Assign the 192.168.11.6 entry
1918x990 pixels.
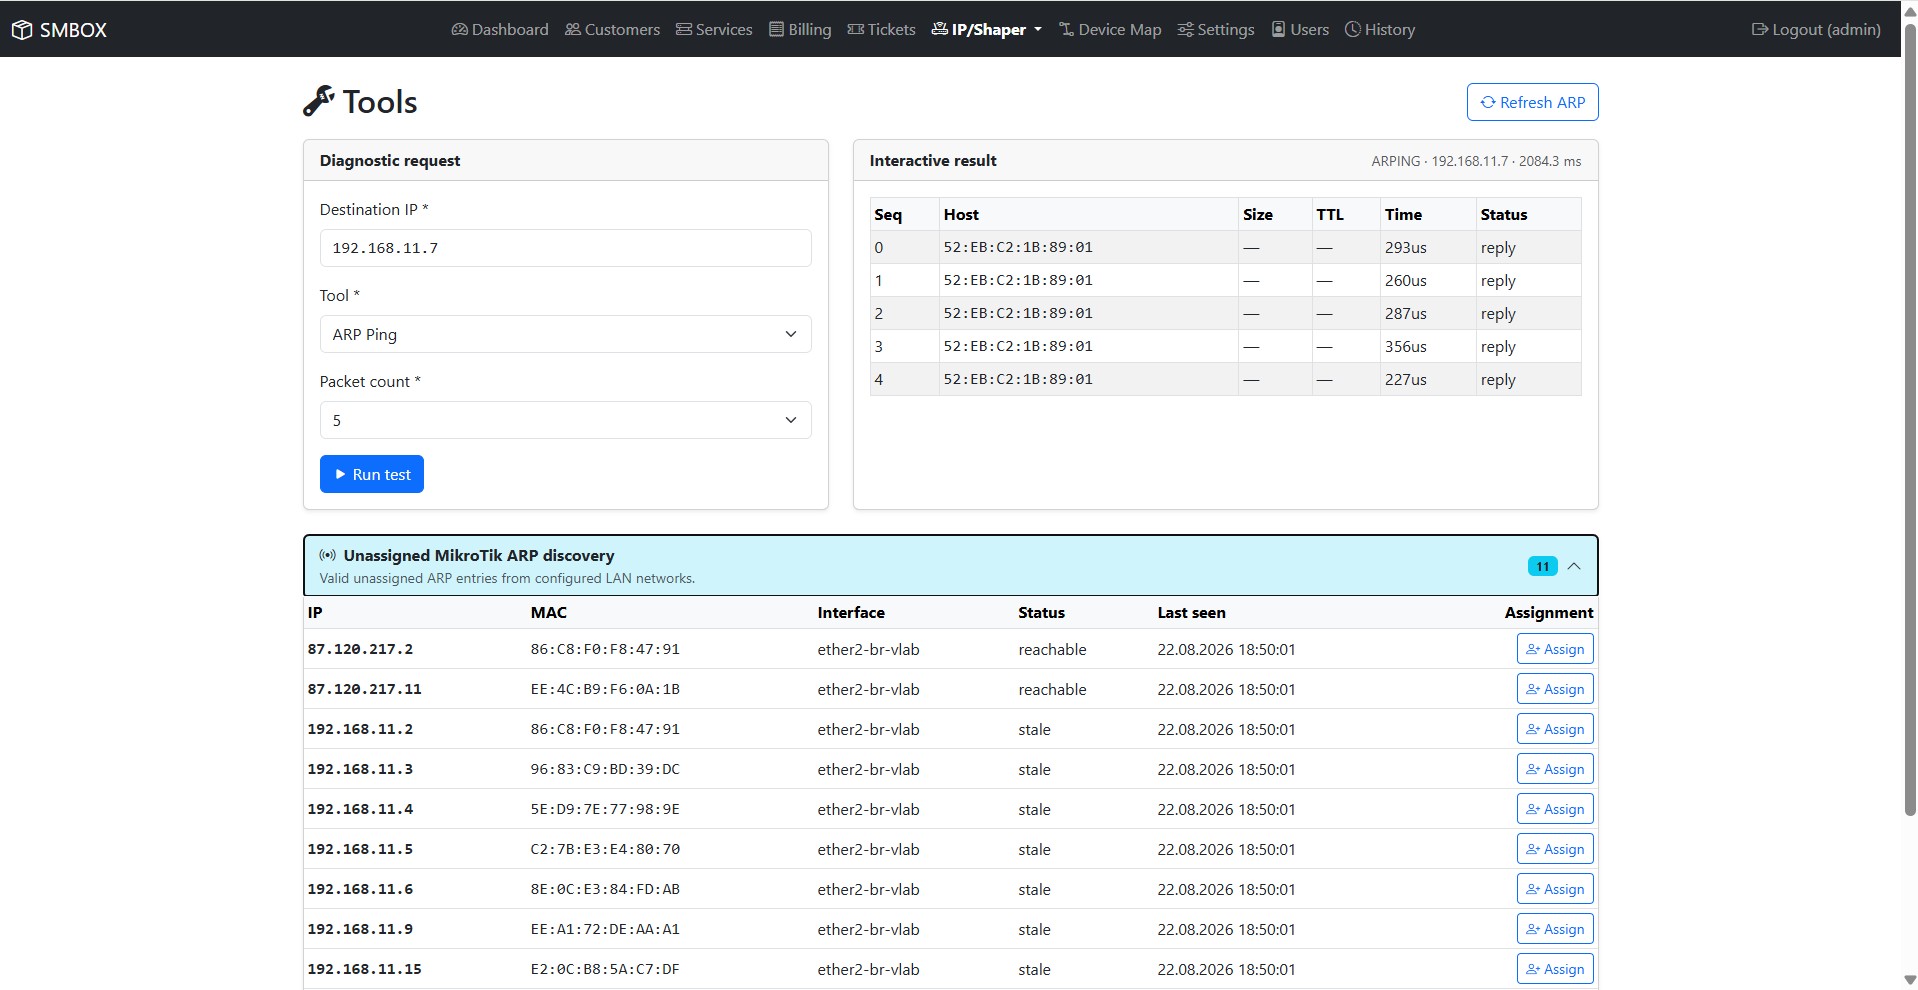tap(1555, 889)
